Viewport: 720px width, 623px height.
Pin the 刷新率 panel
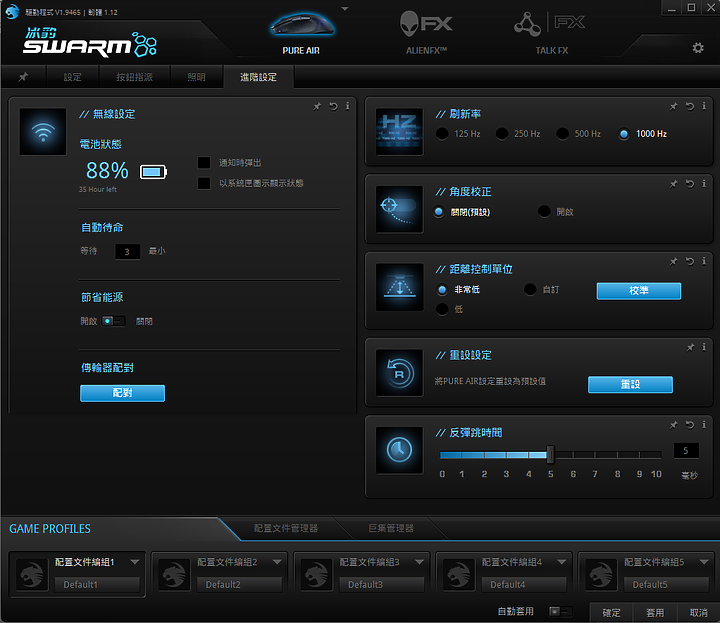tap(674, 107)
